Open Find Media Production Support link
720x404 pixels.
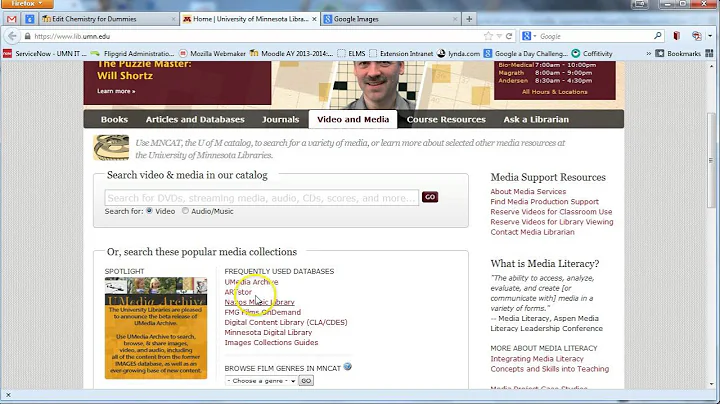coord(545,202)
